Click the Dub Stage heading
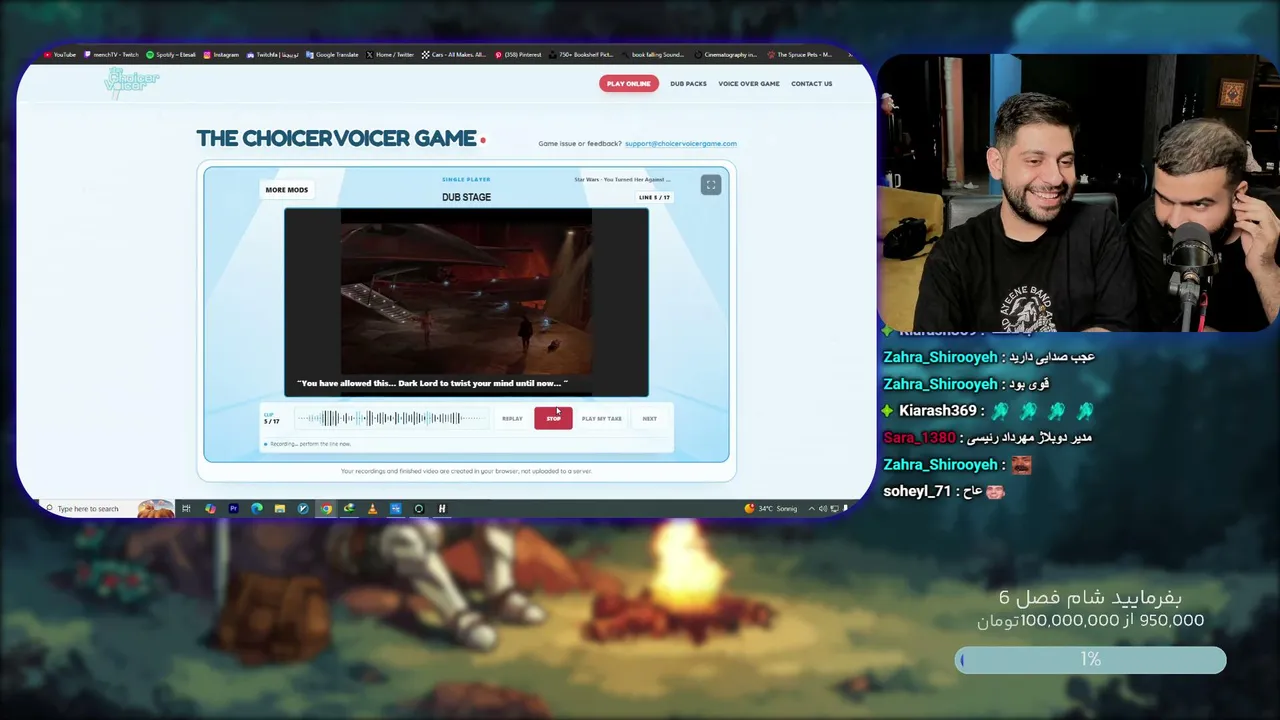Image resolution: width=1280 pixels, height=720 pixels. (x=466, y=198)
